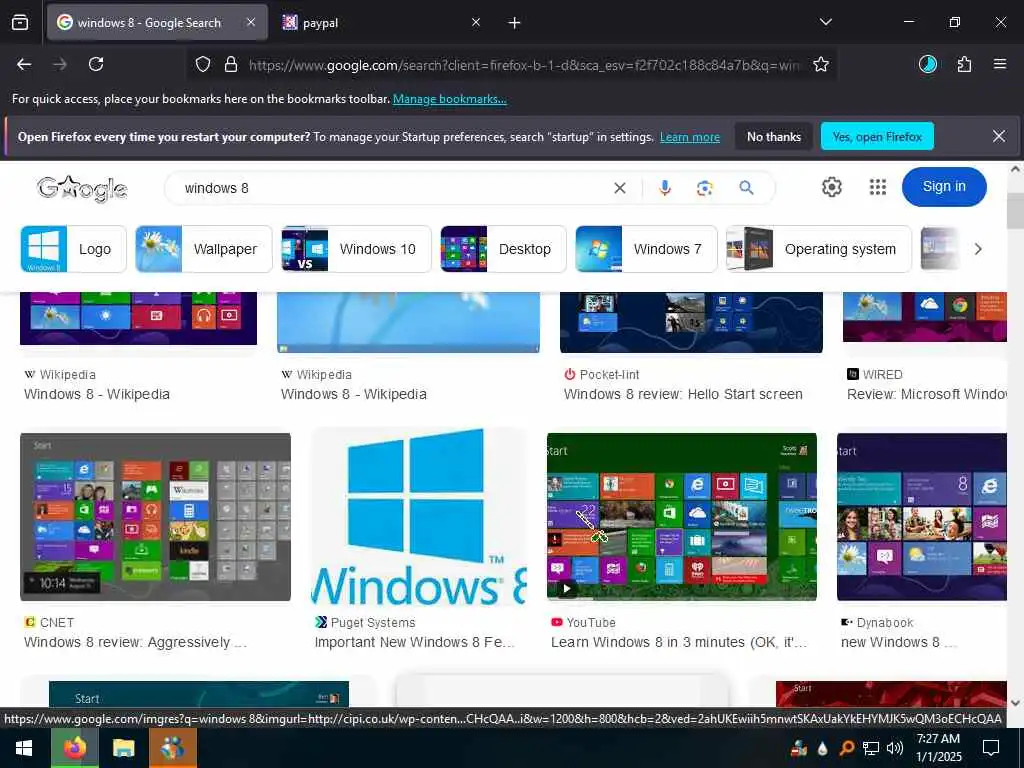This screenshot has height=768, width=1024.
Task: Open the Extensions puzzle icon
Action: click(x=964, y=64)
